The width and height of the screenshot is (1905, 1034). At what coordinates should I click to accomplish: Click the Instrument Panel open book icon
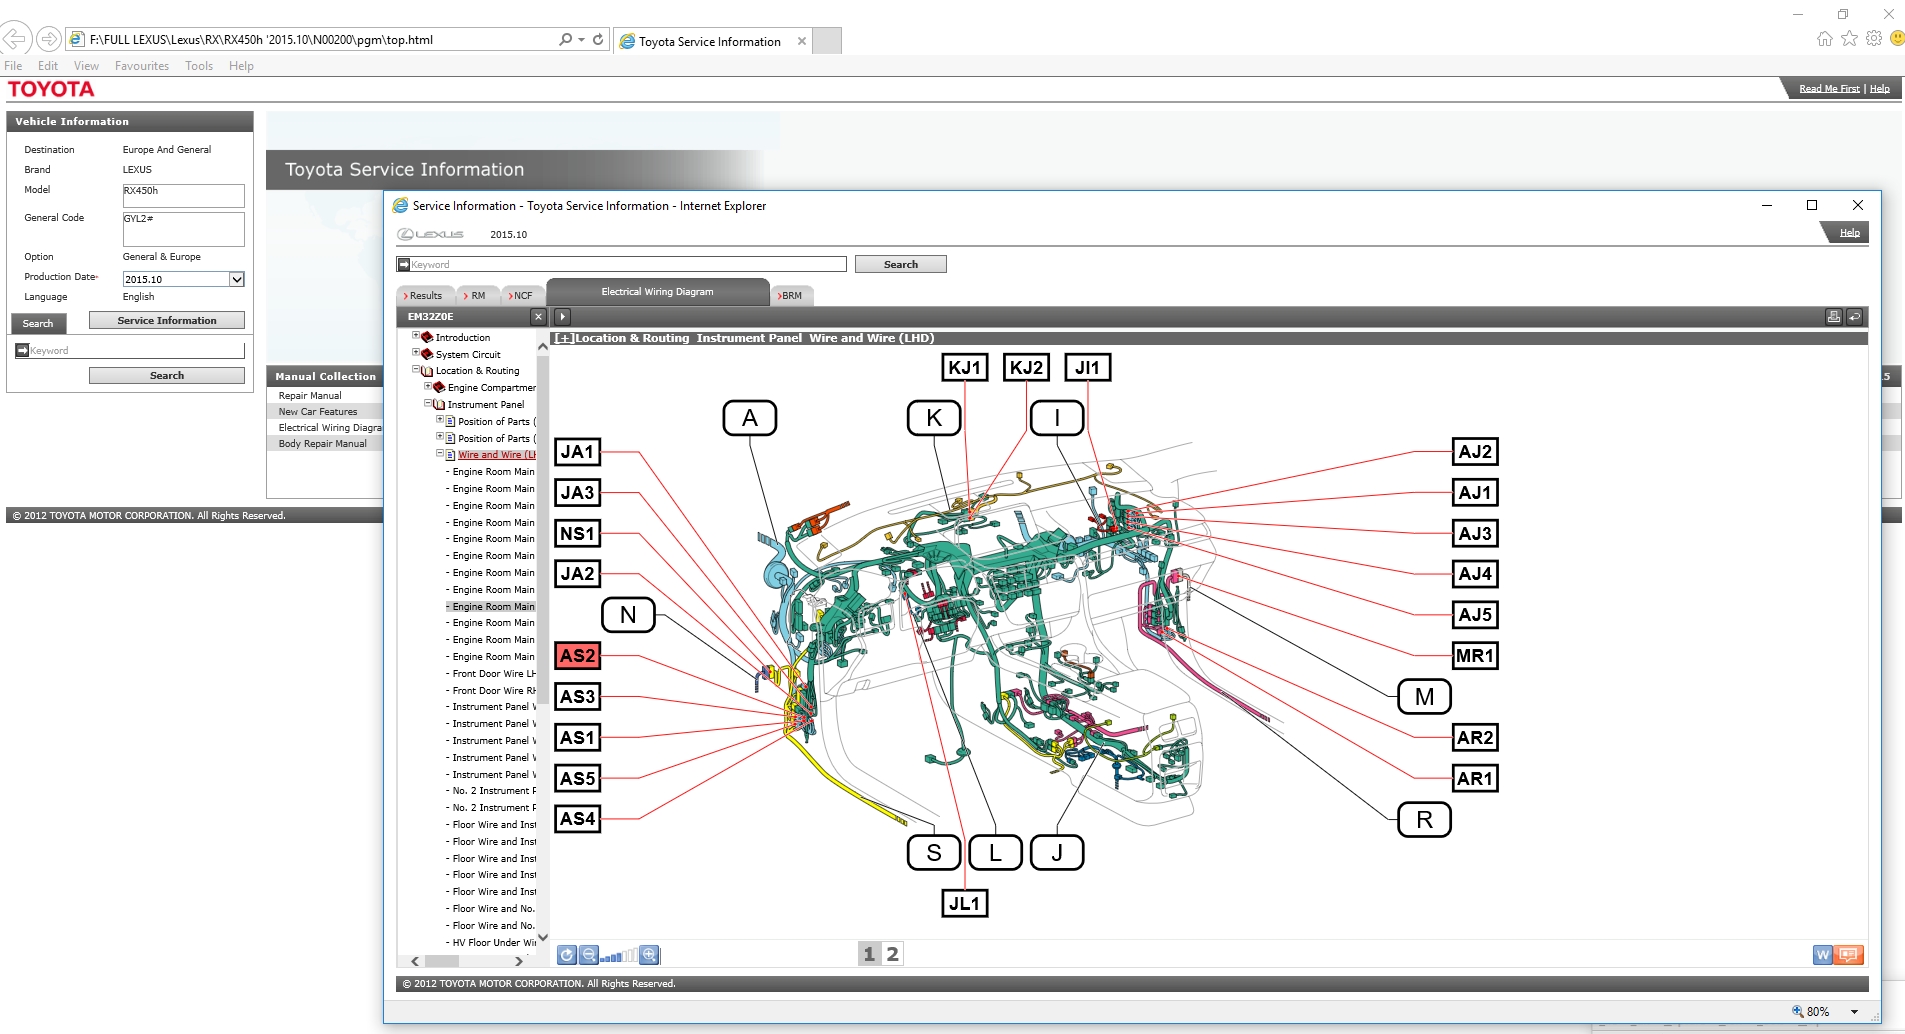pyautogui.click(x=439, y=404)
